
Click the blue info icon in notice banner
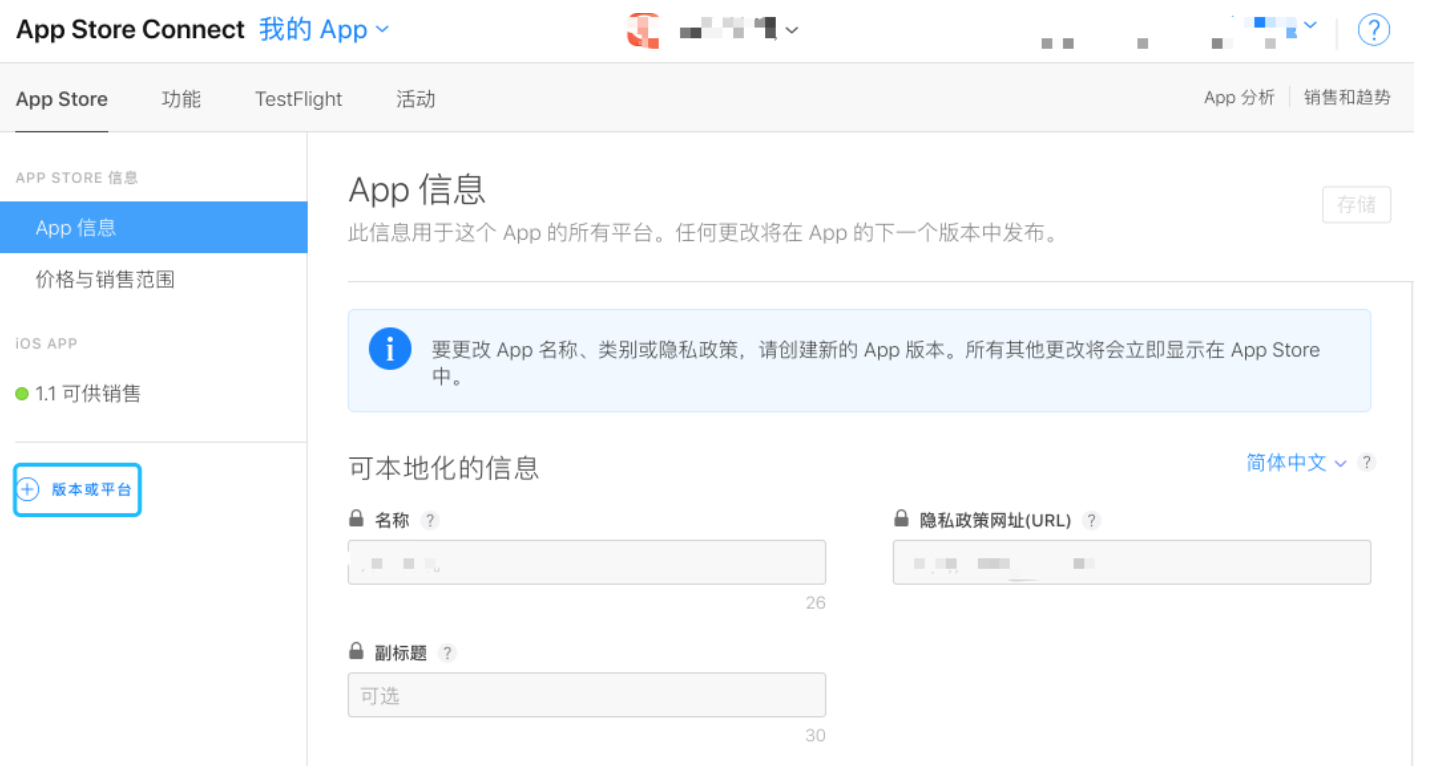coord(390,349)
